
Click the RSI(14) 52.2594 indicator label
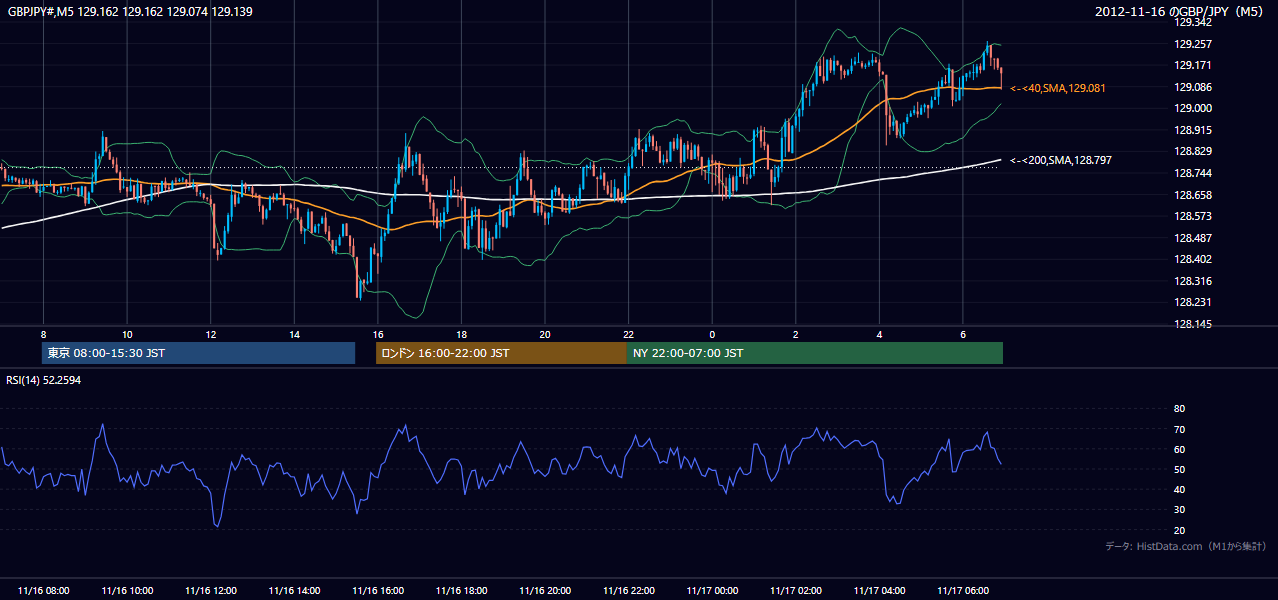[x=44, y=380]
